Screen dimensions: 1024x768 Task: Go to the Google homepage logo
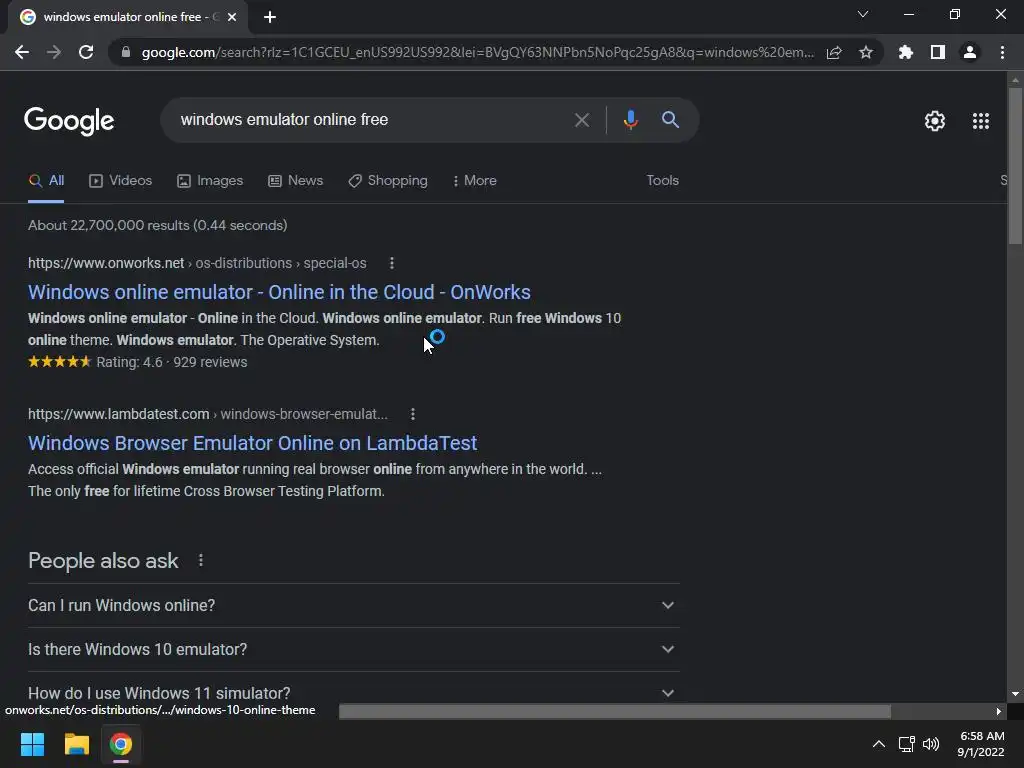[x=69, y=121]
